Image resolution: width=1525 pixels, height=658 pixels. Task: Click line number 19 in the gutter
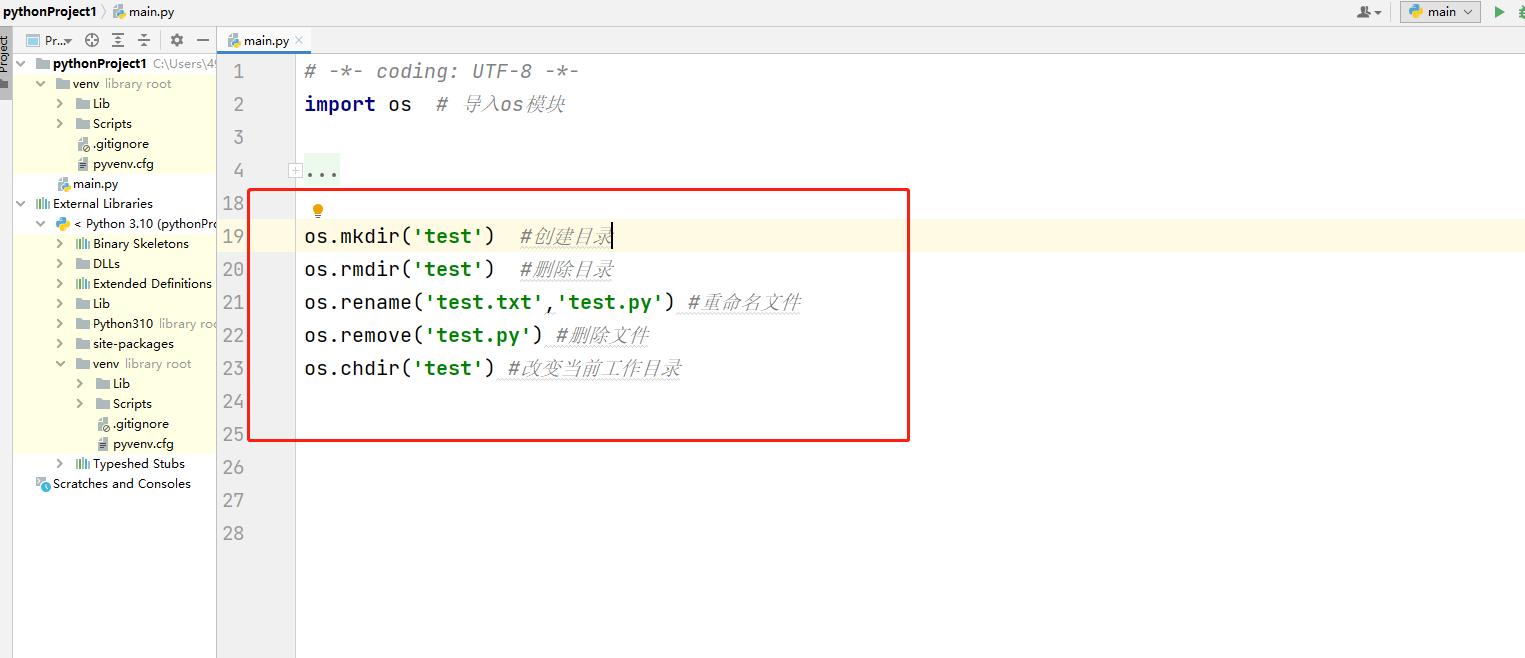(x=233, y=236)
